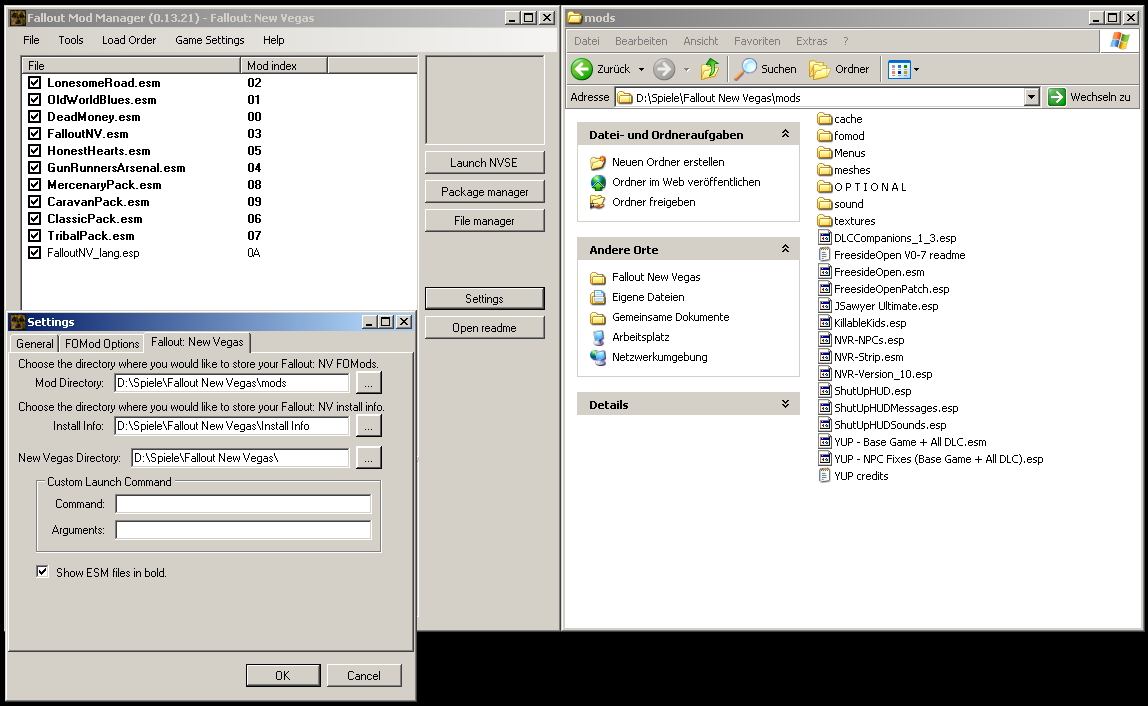Confirm Settings with the OK button
This screenshot has height=706, width=1148.
tap(283, 675)
